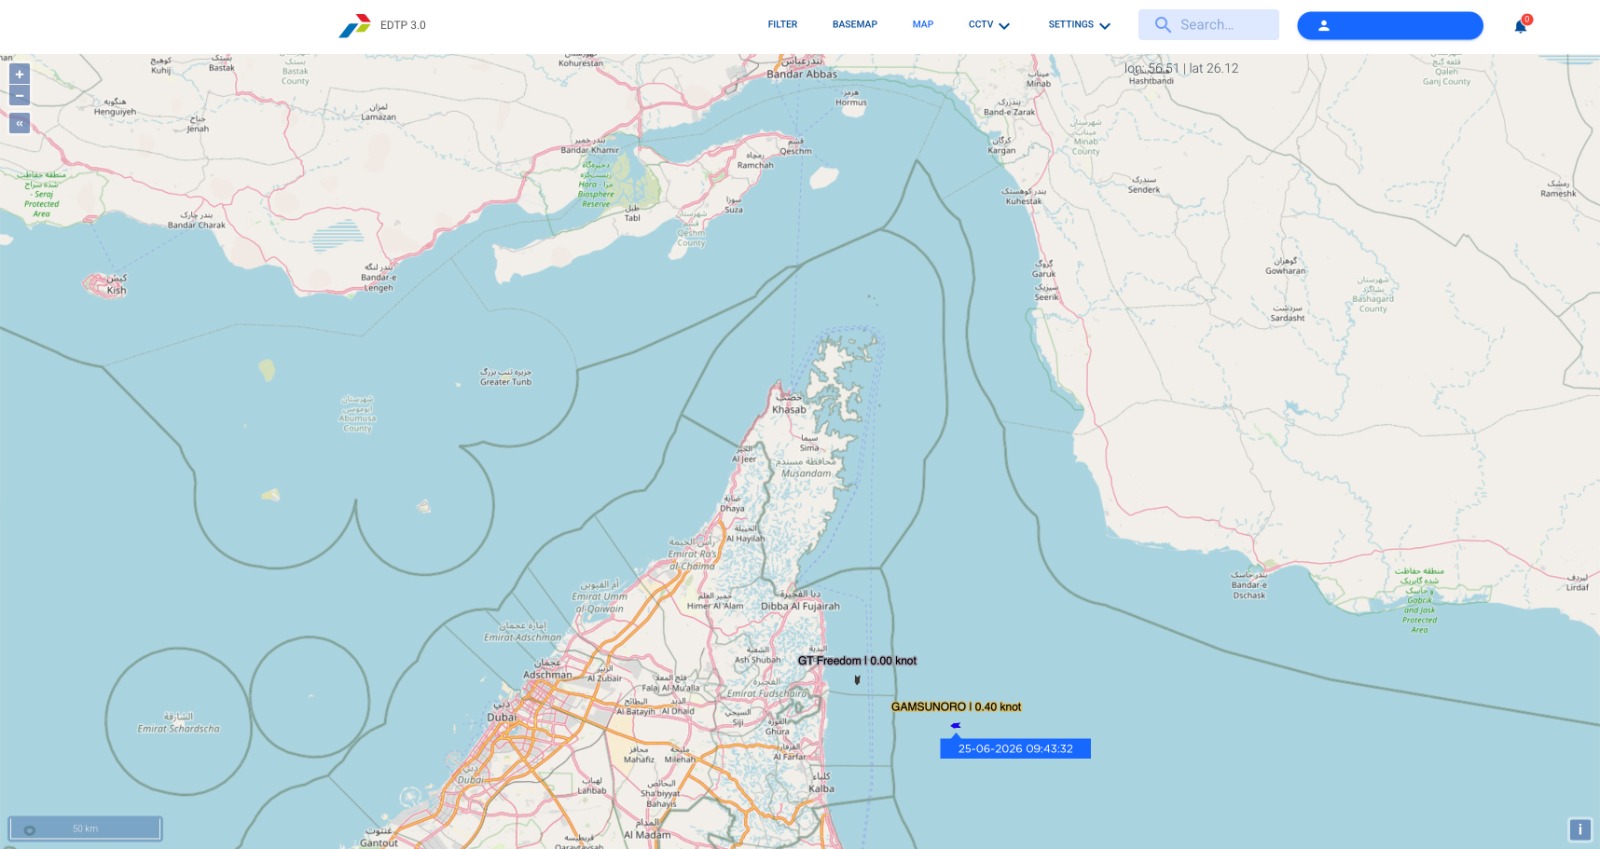This screenshot has width=1600, height=849.
Task: Click the Hormus island label
Action: tap(851, 102)
